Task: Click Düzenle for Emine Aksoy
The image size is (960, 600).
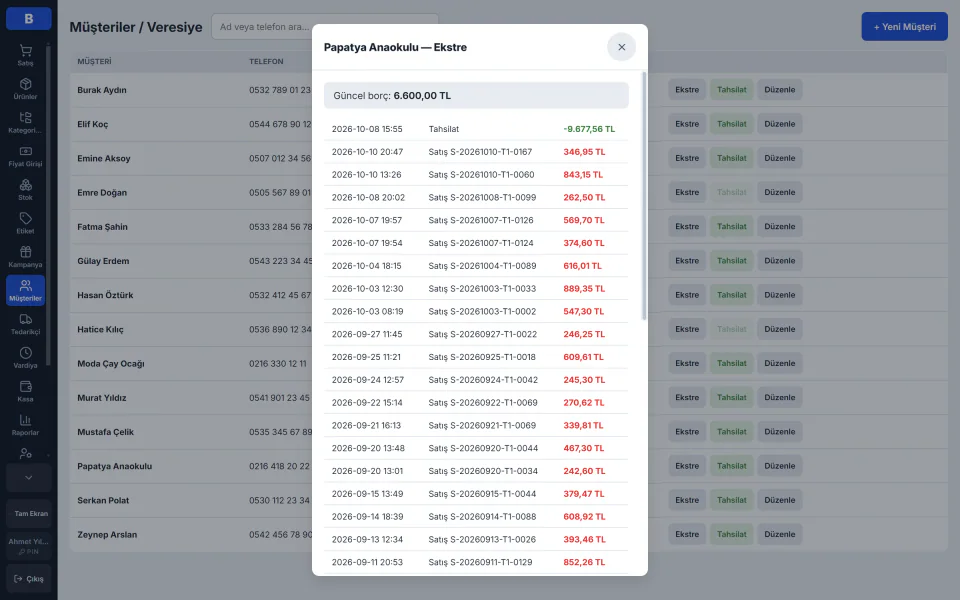Action: pyautogui.click(x=779, y=158)
